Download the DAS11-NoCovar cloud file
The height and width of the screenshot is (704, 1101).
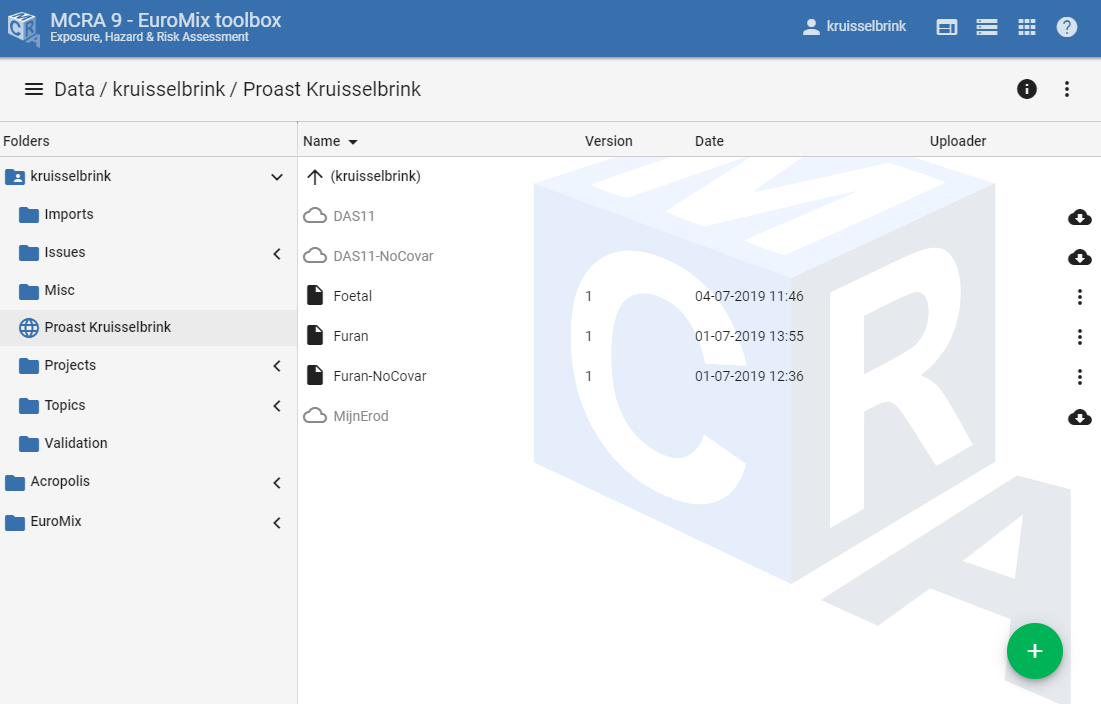[1079, 257]
